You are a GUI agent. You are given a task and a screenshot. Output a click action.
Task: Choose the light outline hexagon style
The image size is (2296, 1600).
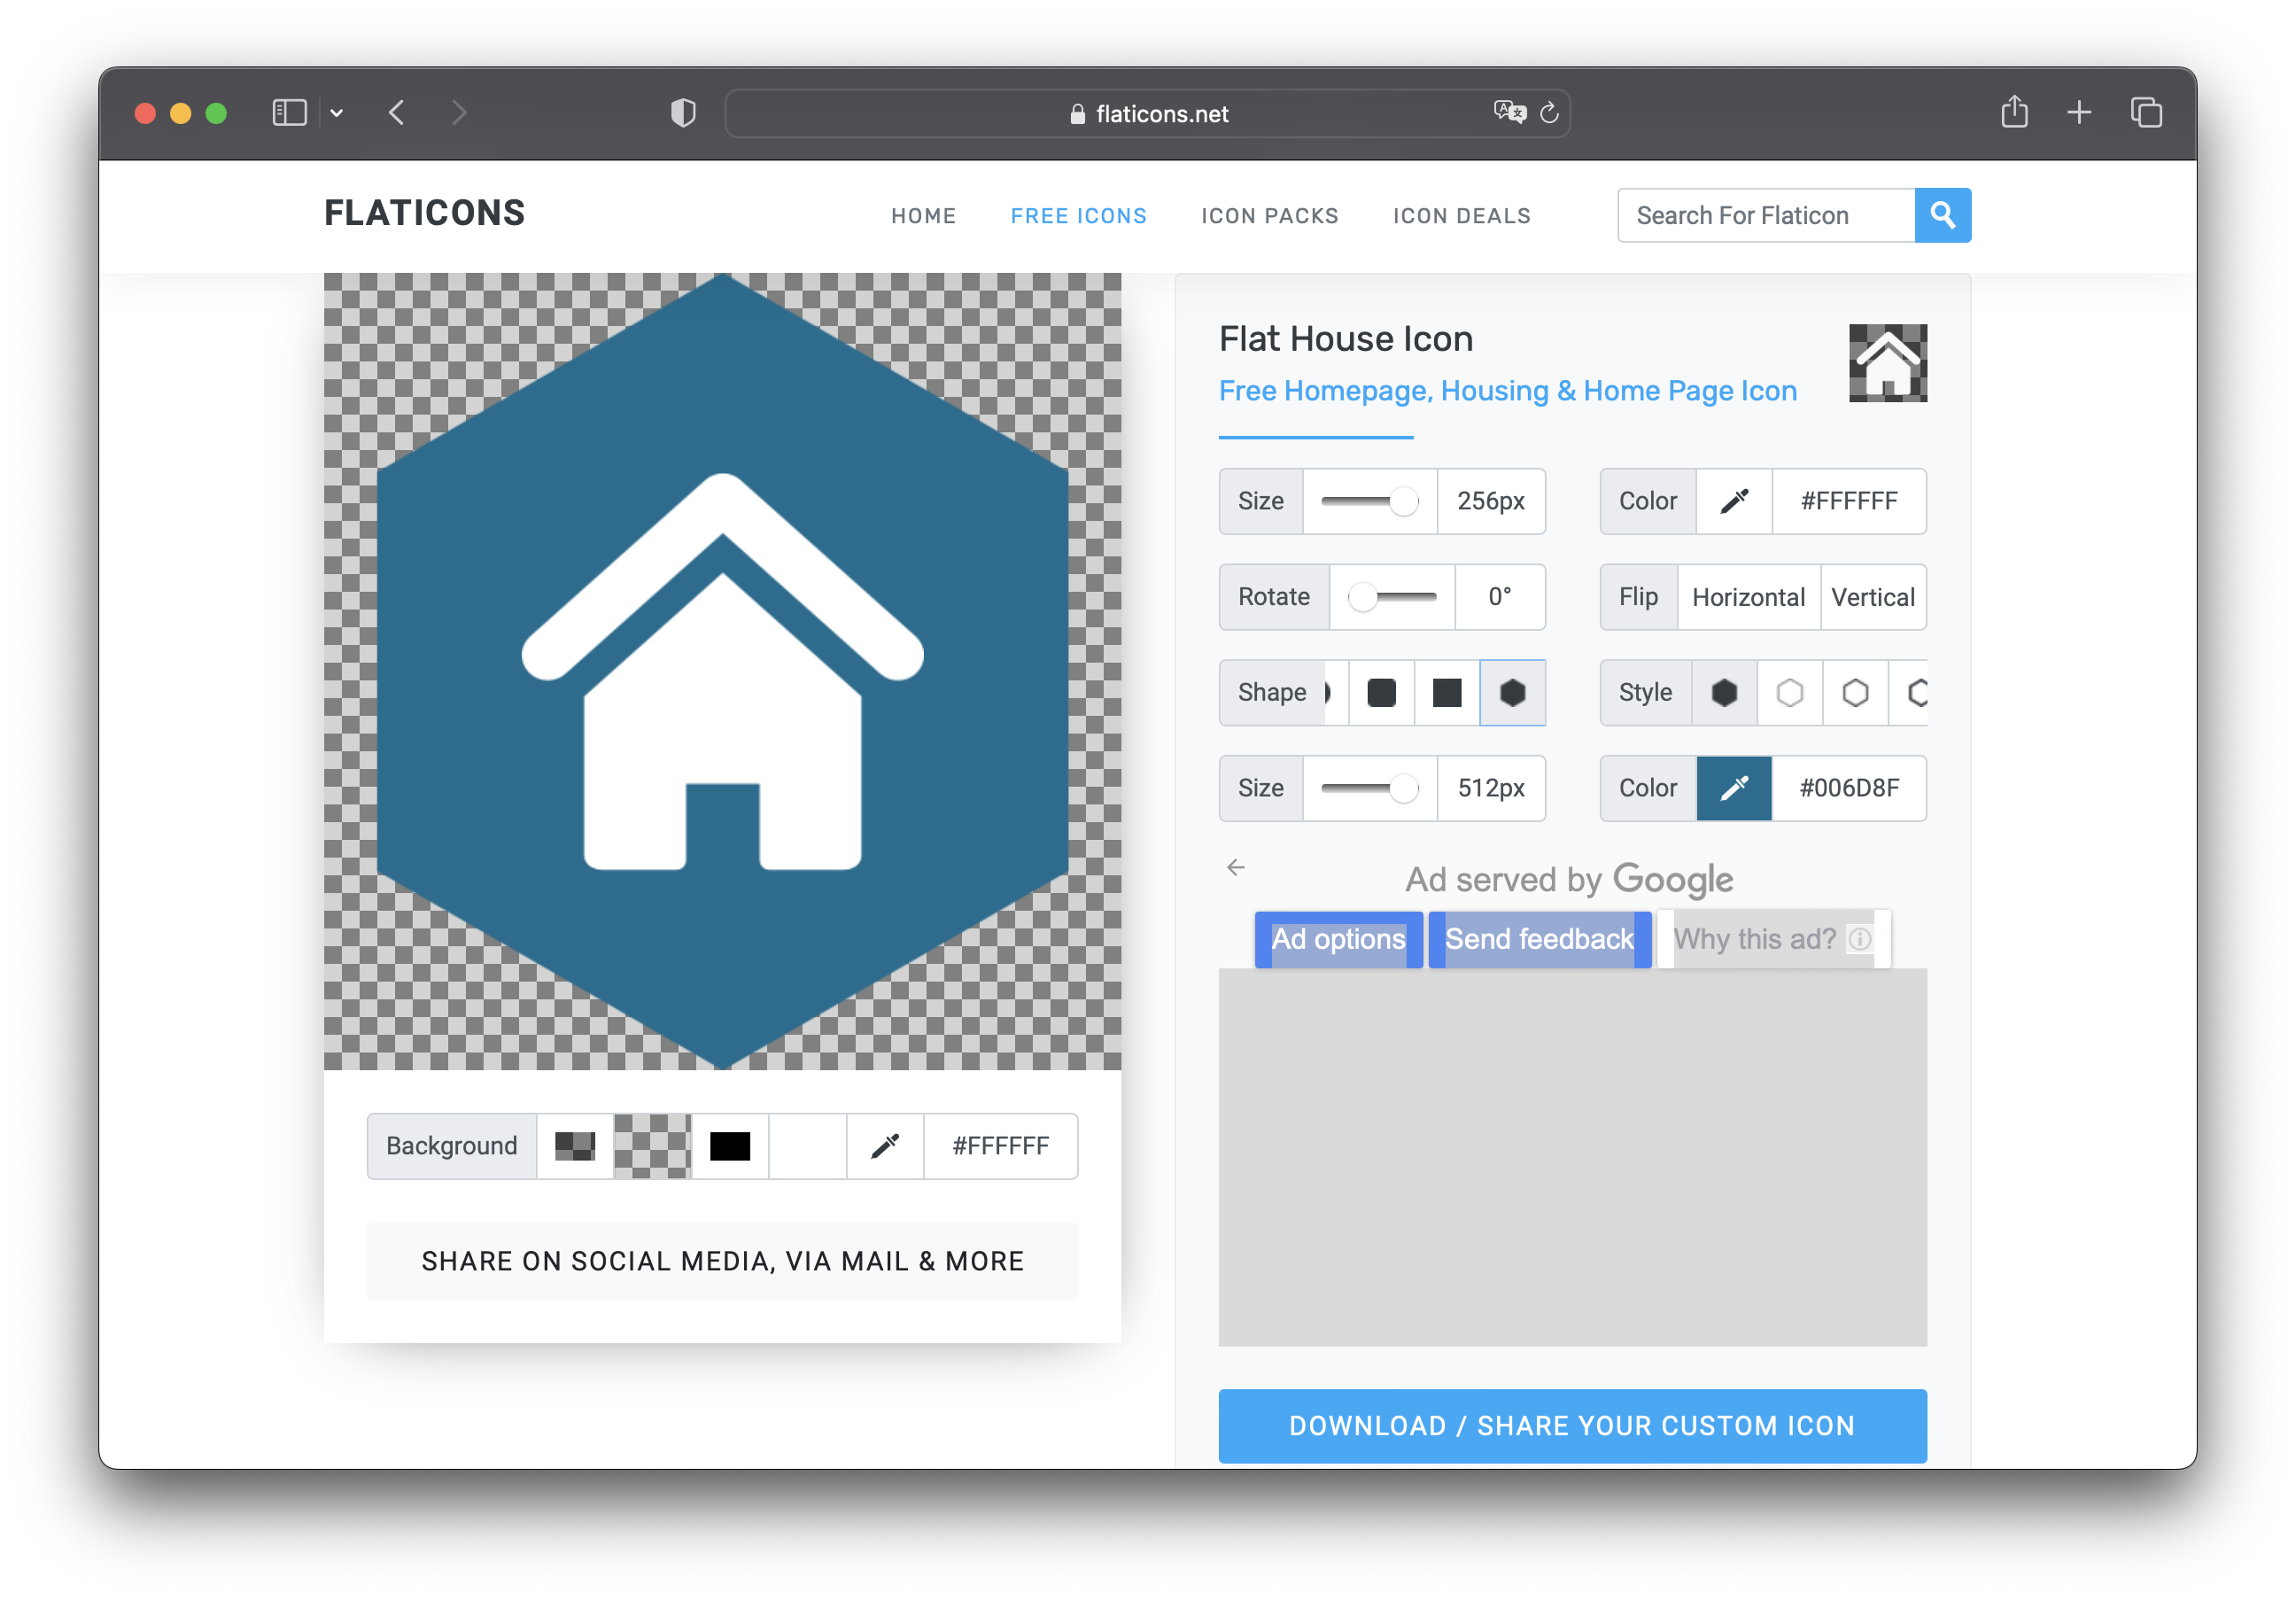1790,693
